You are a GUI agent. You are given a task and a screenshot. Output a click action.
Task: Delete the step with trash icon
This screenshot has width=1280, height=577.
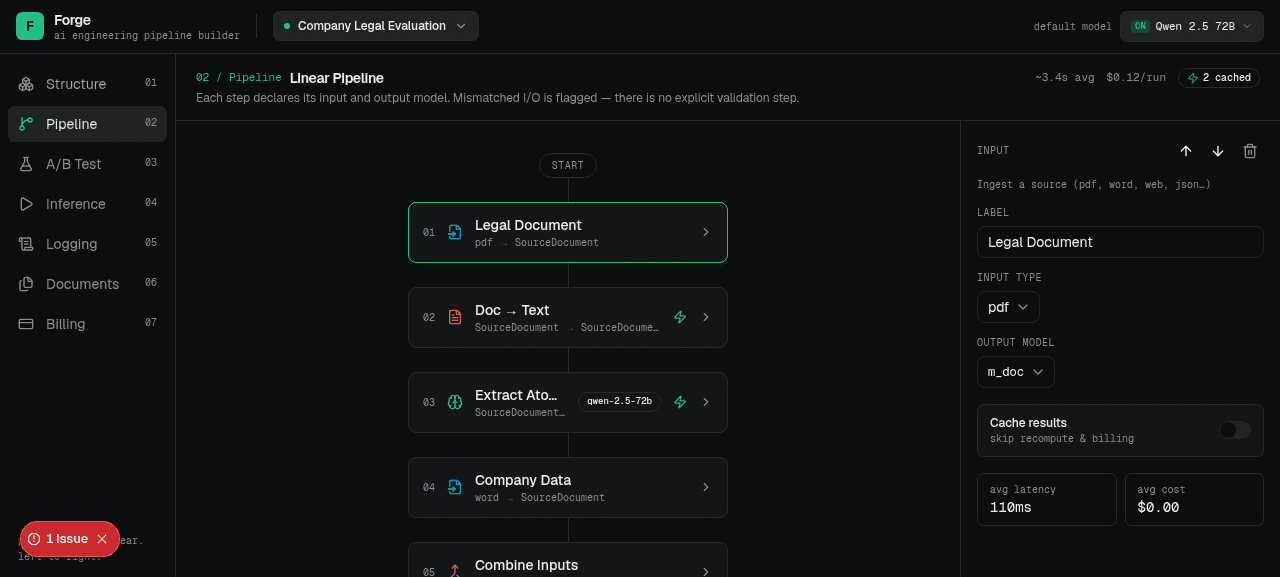(x=1250, y=151)
